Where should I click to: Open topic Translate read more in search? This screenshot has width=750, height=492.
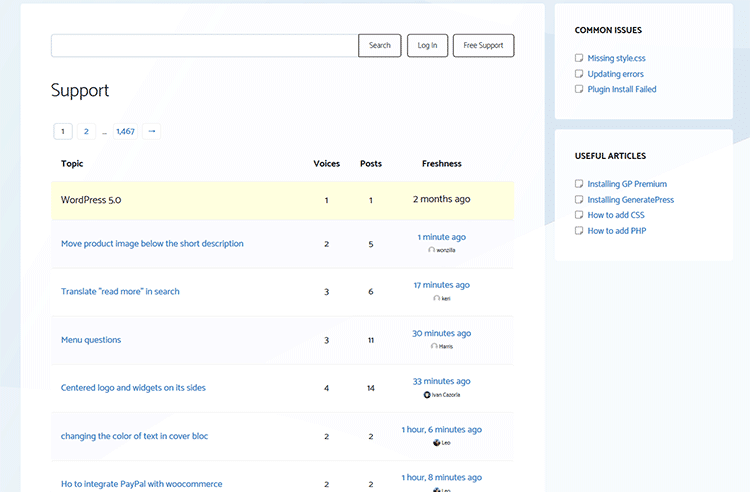120,291
